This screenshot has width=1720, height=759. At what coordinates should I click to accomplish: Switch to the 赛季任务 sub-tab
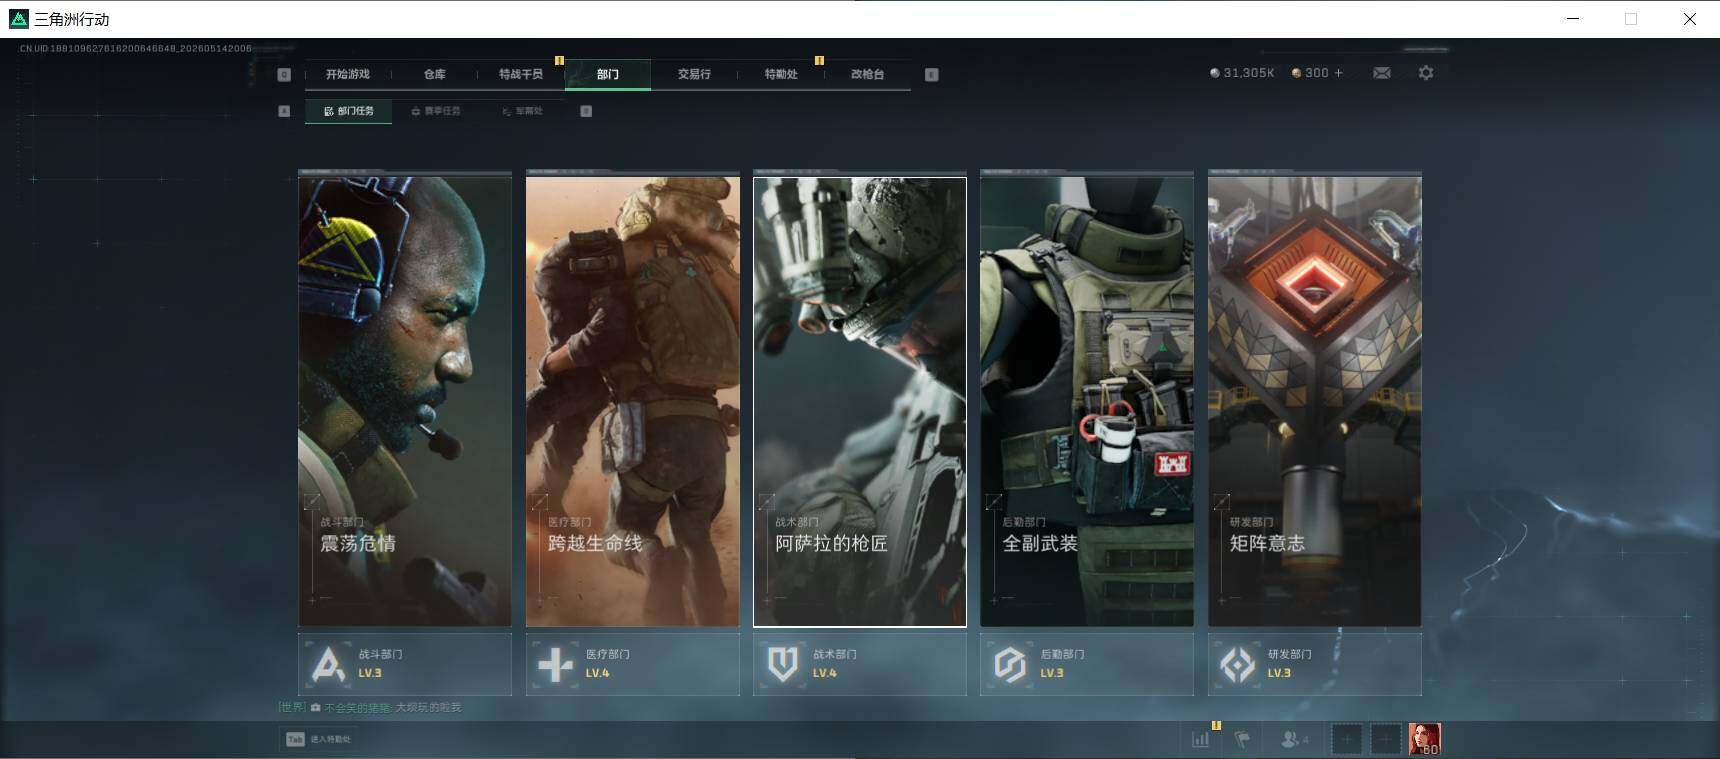(x=436, y=111)
